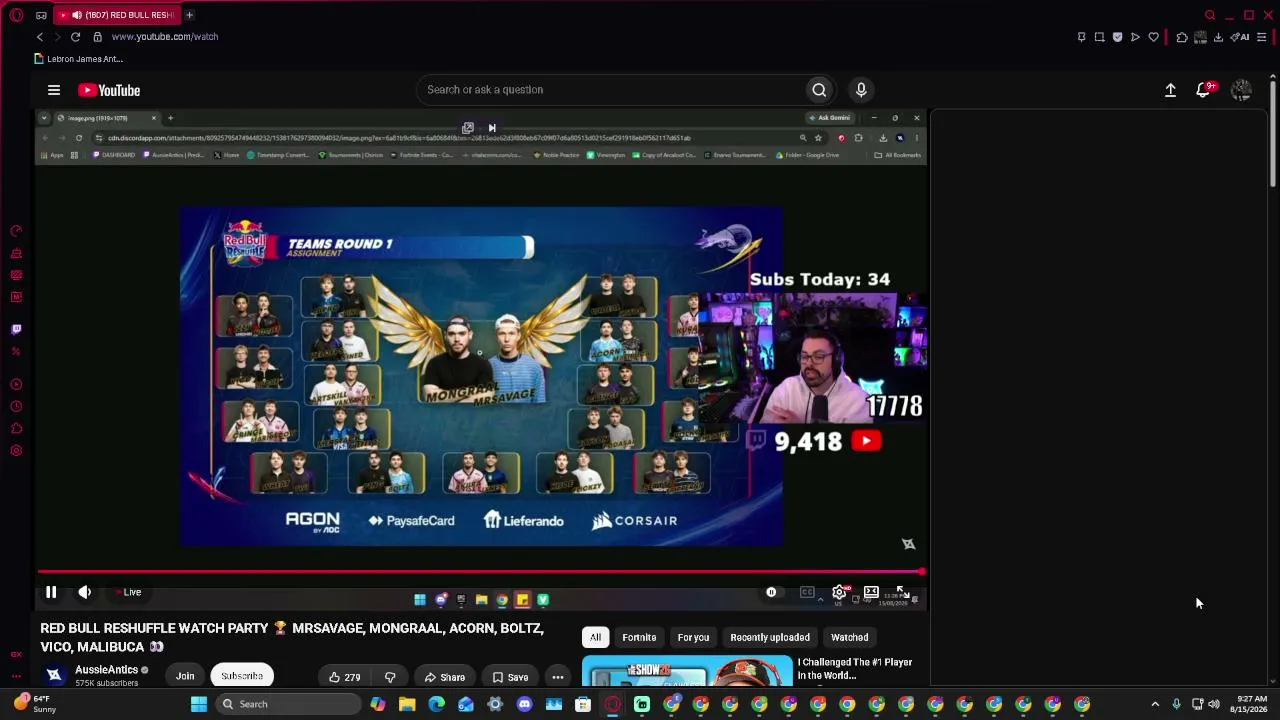This screenshot has width=1280, height=720.
Task: Open the video player settings gear
Action: click(839, 592)
